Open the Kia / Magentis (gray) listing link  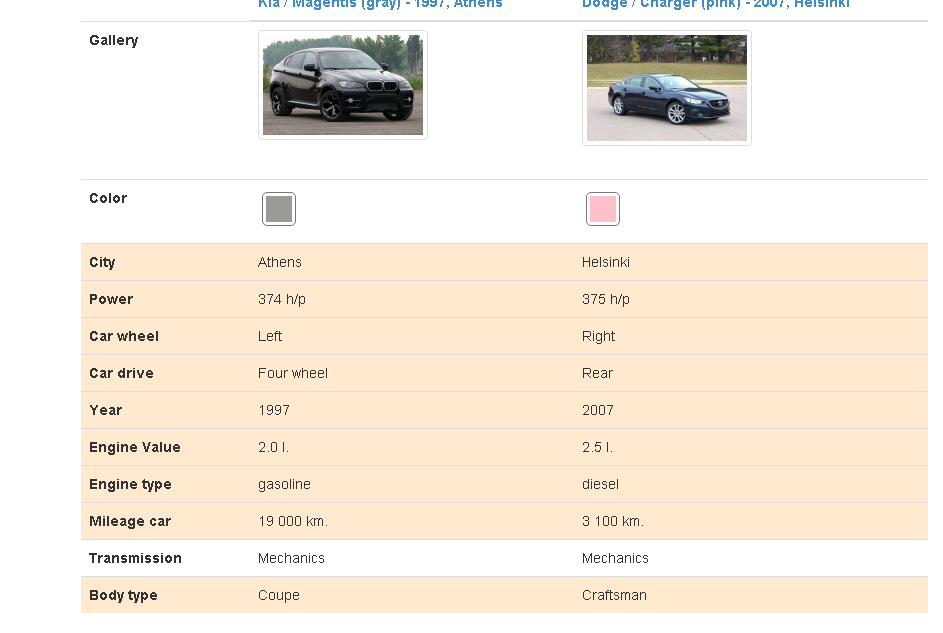[x=380, y=4]
